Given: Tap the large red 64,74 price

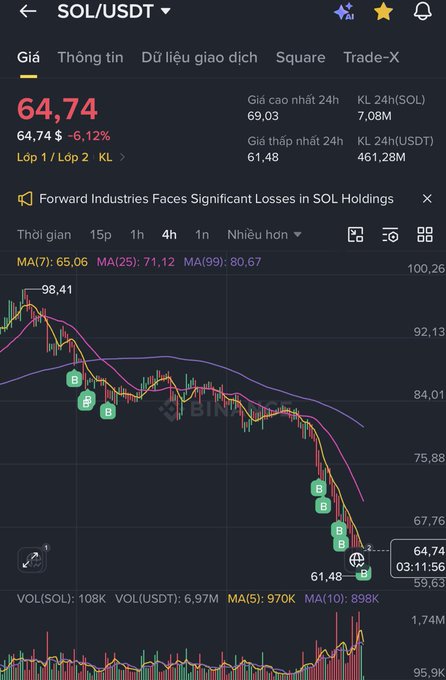Looking at the screenshot, I should point(57,109).
